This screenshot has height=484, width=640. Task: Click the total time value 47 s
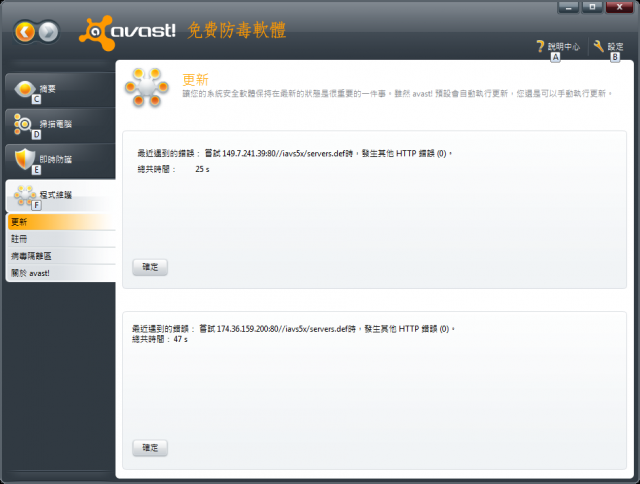pos(181,339)
